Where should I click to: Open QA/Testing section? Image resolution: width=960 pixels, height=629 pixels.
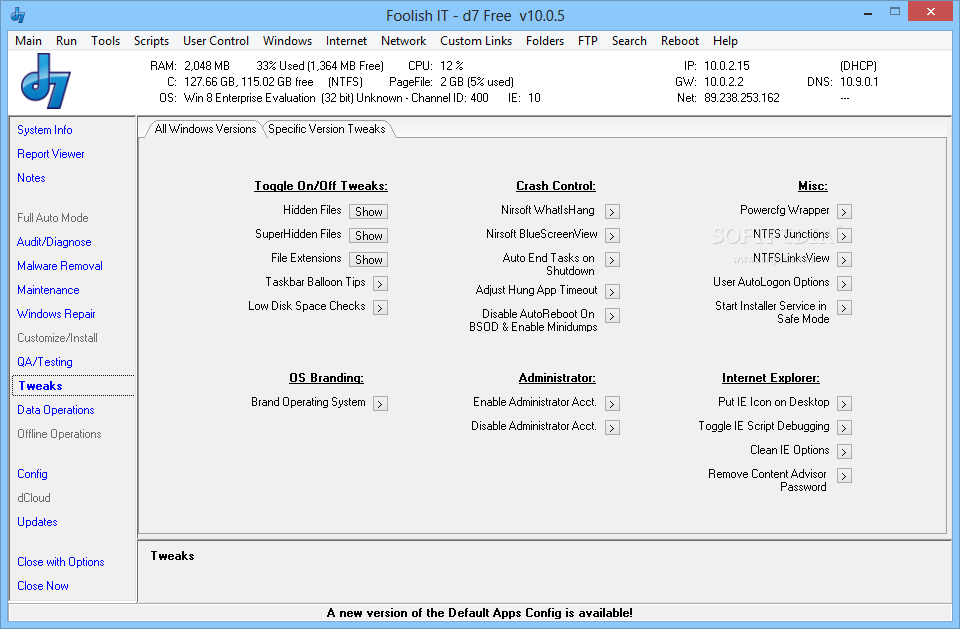point(45,362)
